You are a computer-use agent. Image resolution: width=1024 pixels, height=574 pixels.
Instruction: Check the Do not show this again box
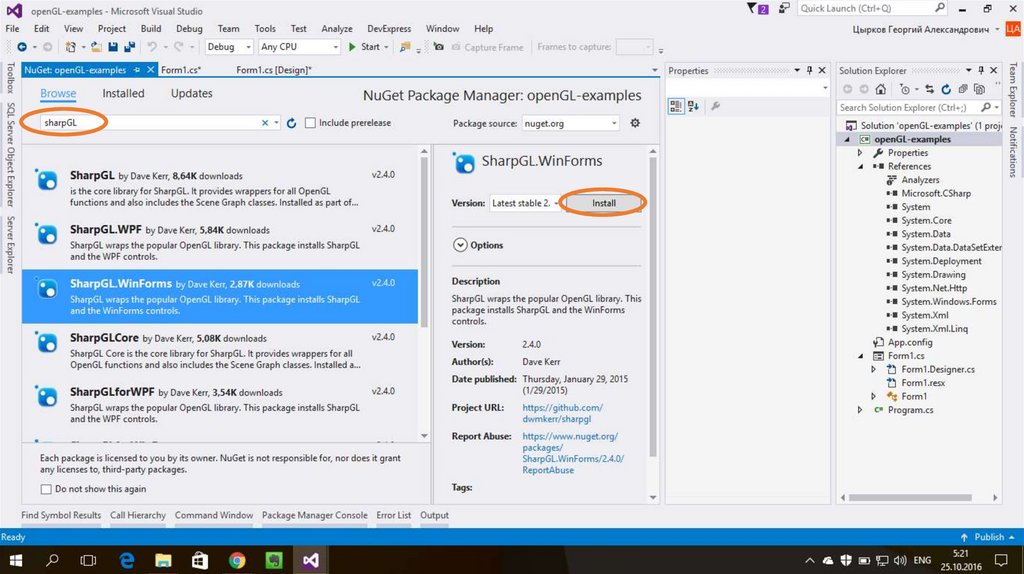coord(46,489)
